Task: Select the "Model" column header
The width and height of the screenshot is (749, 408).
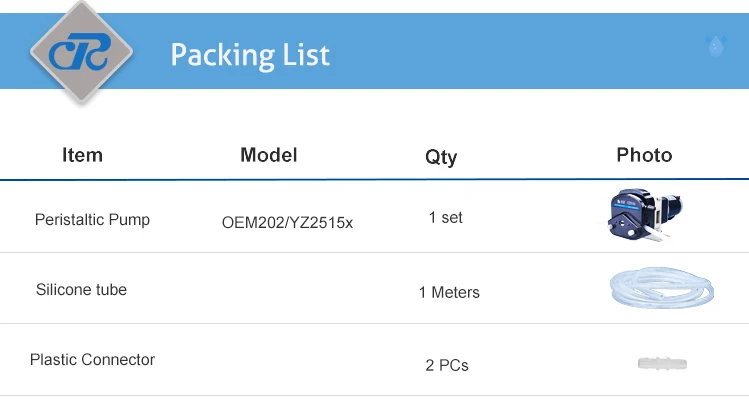Action: click(x=268, y=155)
